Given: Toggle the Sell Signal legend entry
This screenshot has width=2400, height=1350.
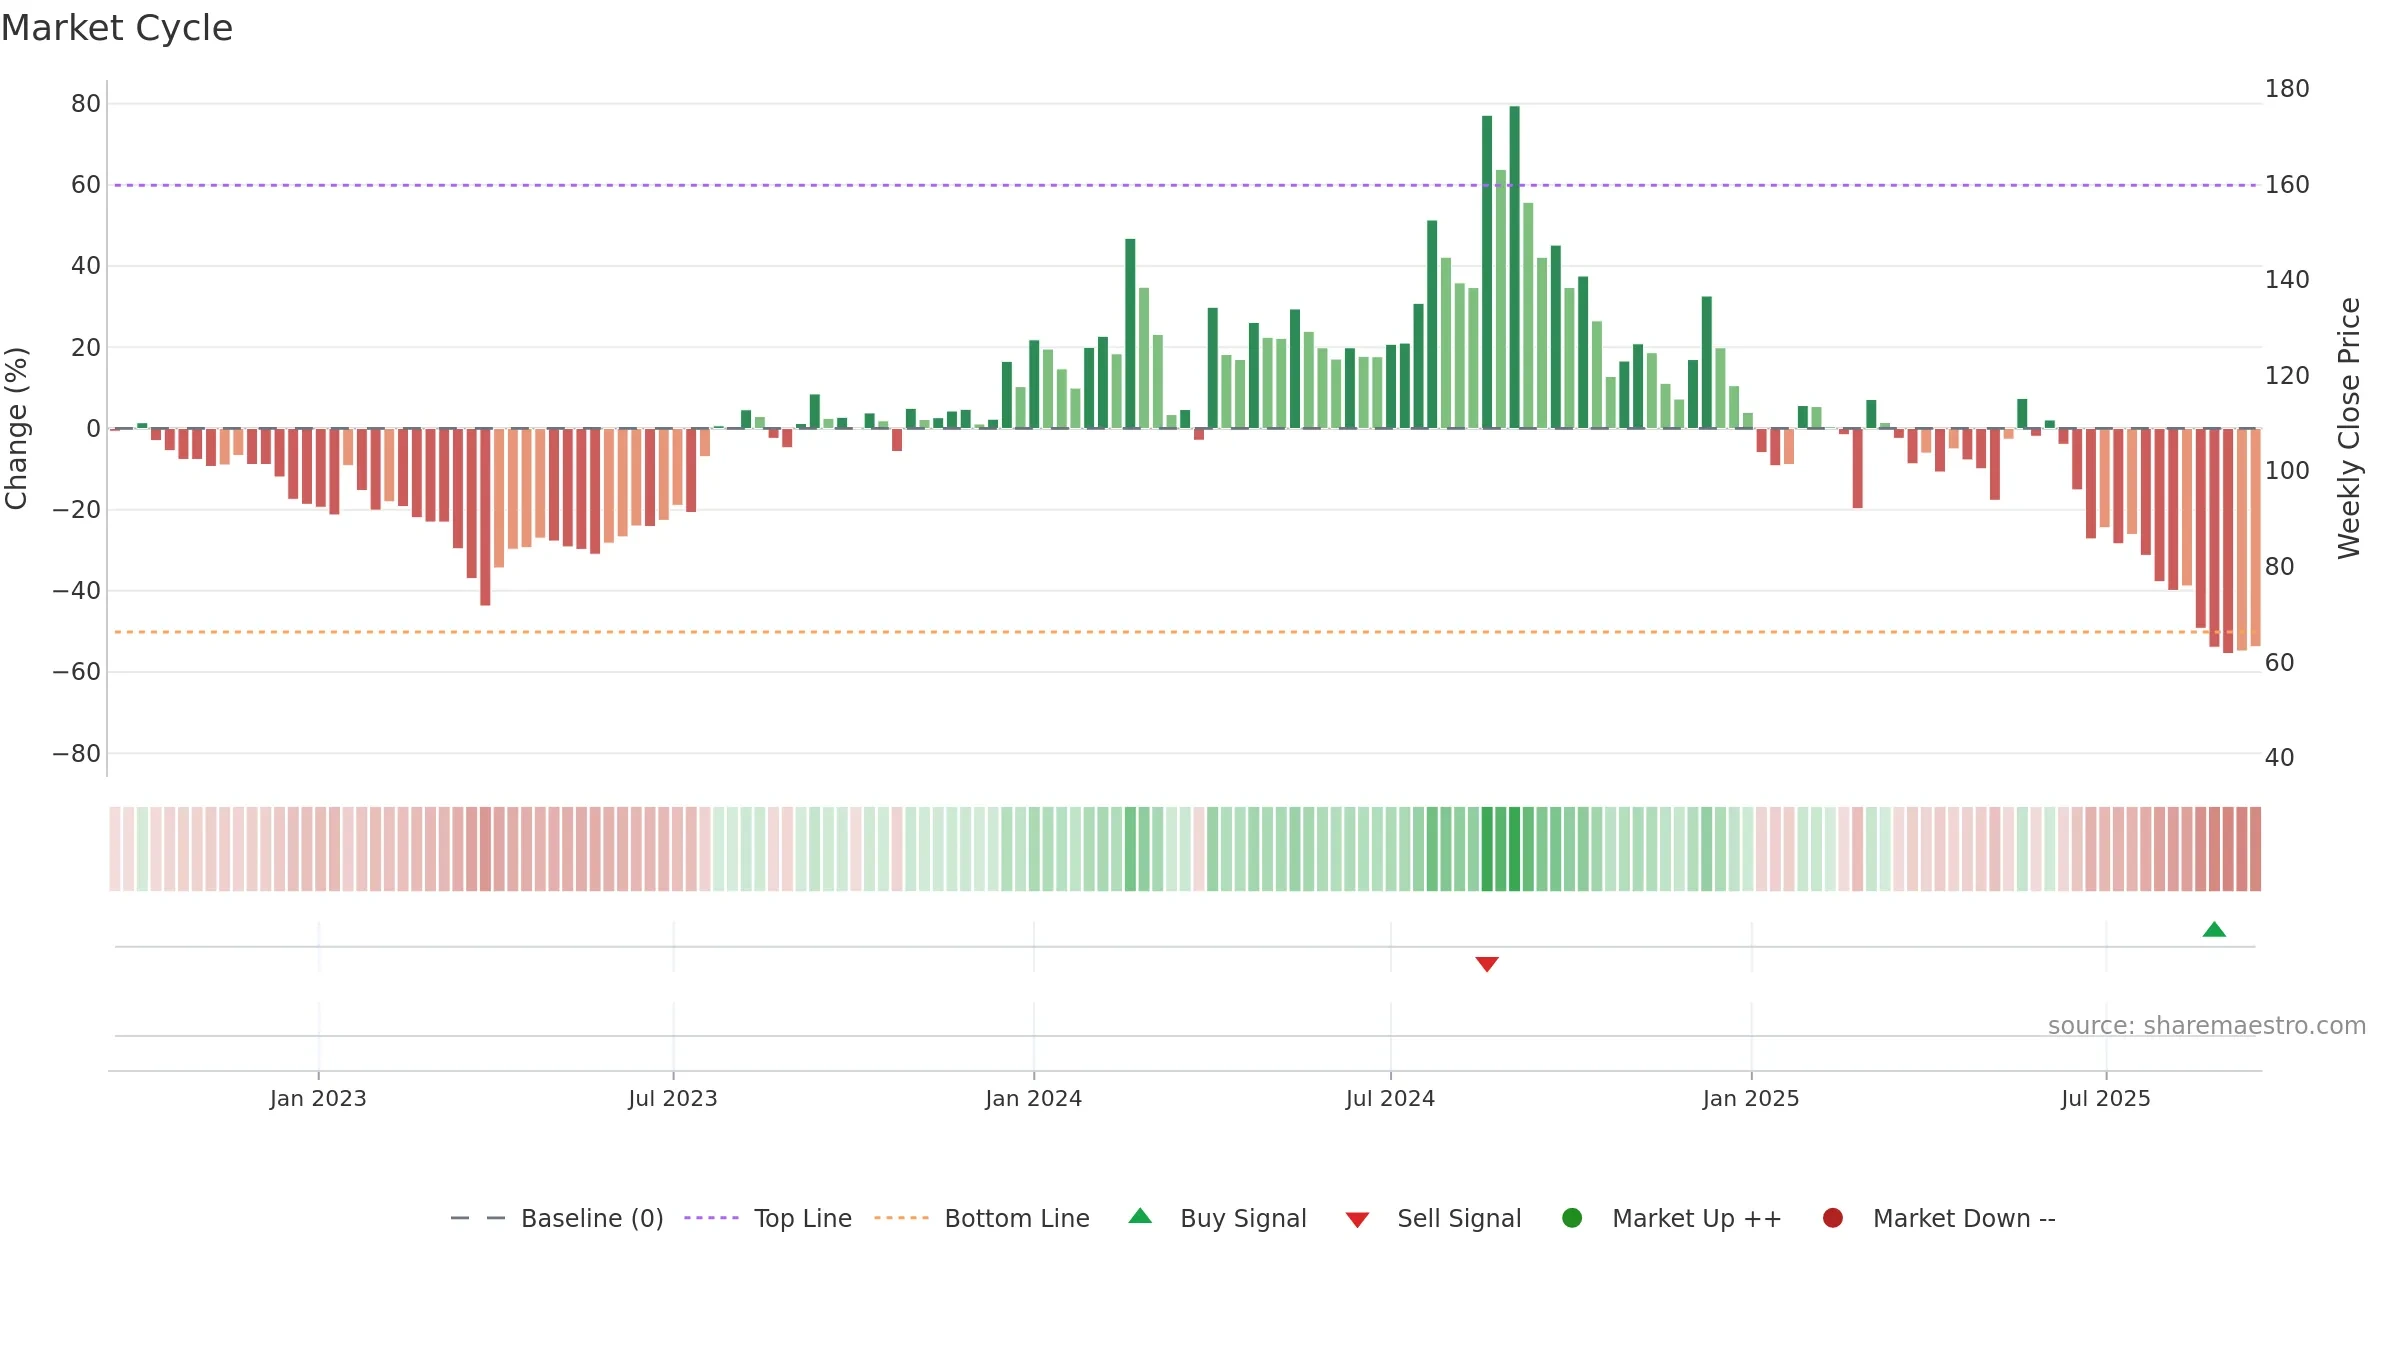Looking at the screenshot, I should click(x=1433, y=1218).
